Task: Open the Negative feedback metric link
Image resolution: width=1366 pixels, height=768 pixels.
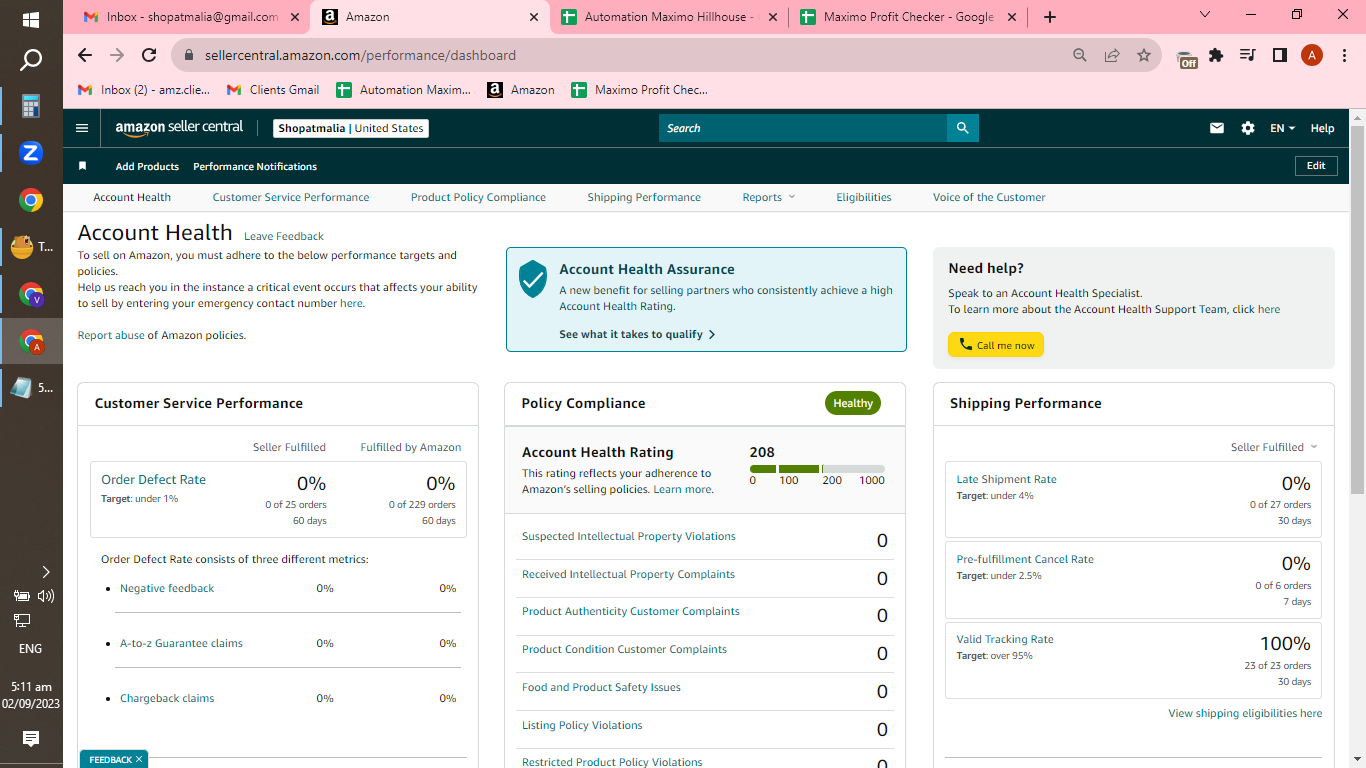Action: pos(167,588)
